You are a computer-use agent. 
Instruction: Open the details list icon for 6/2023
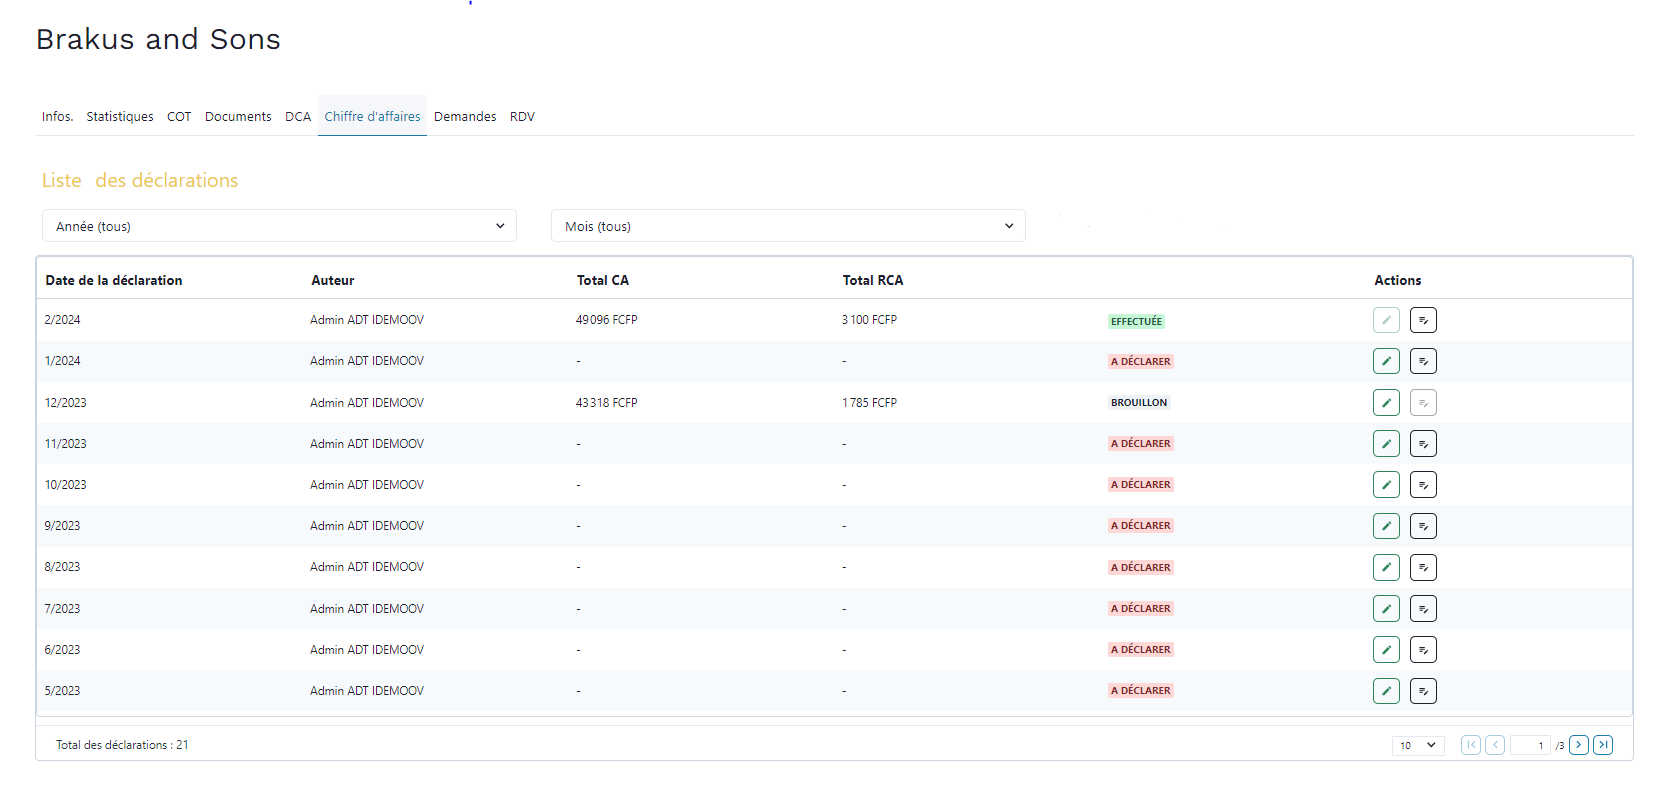click(1423, 650)
